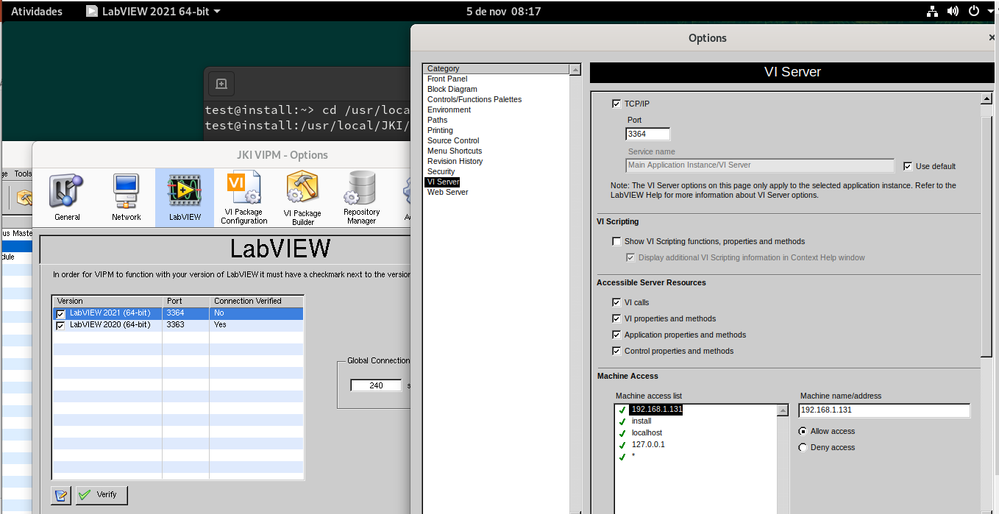
Task: Select the Deny access radio button
Action: click(803, 447)
